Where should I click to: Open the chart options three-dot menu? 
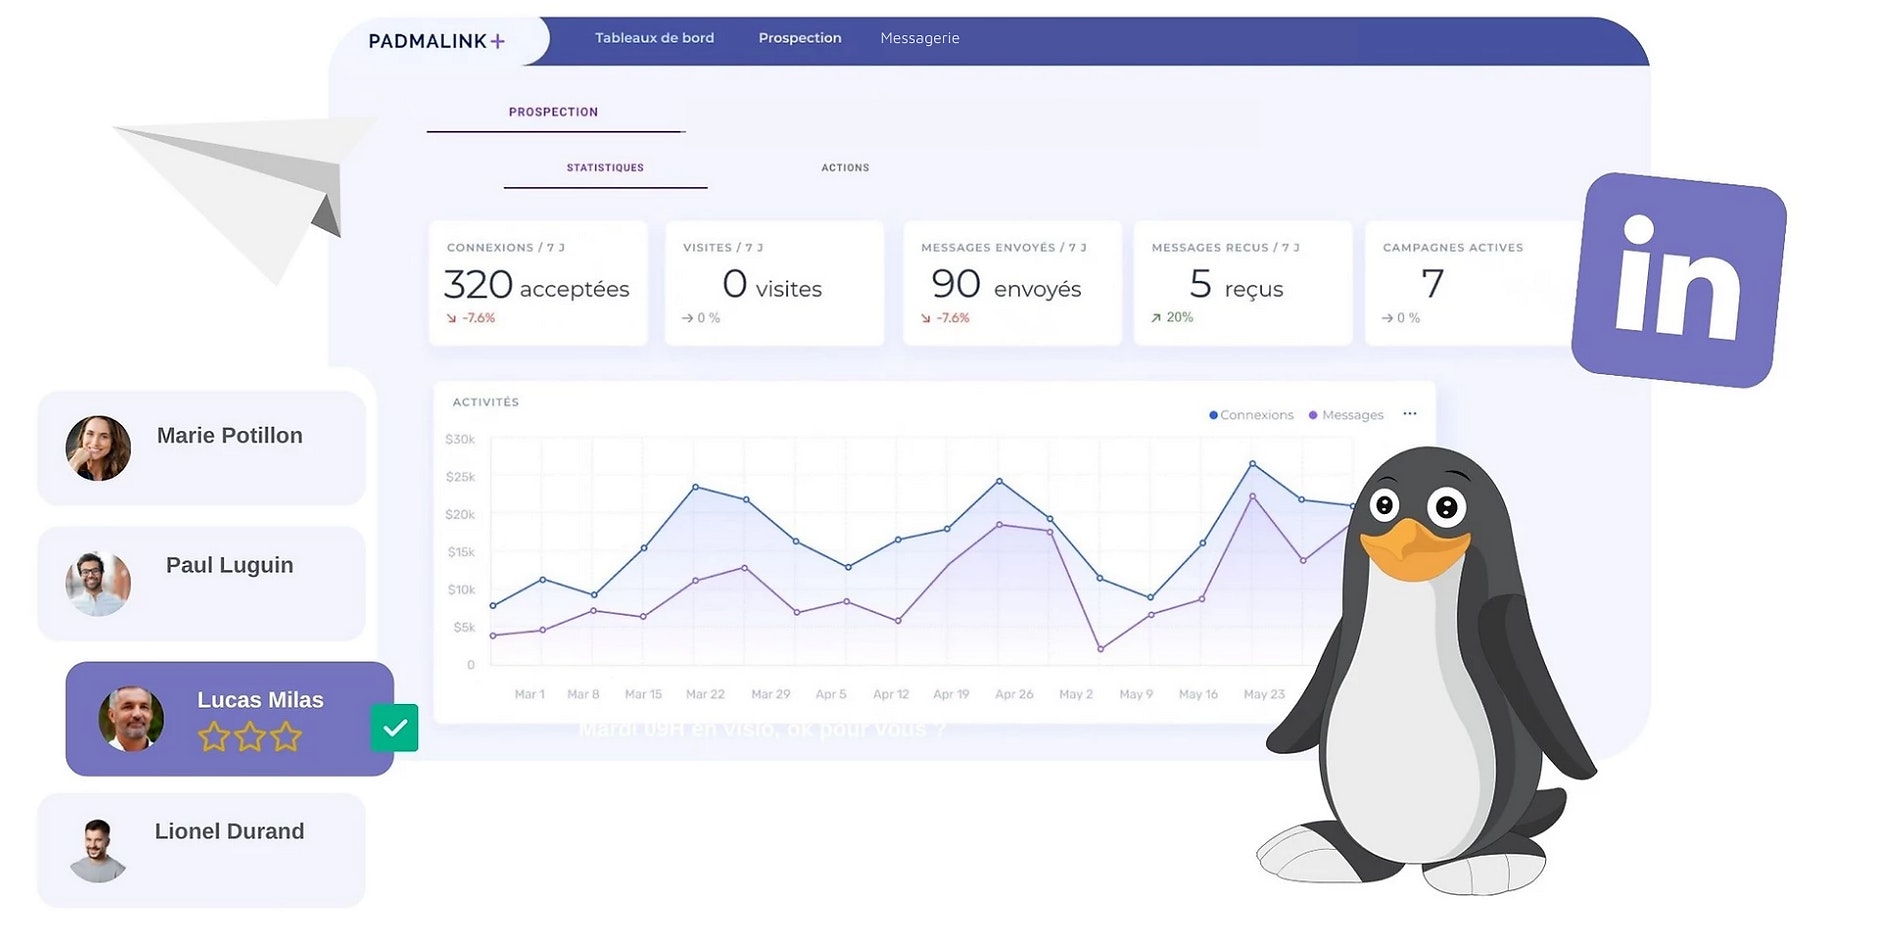[x=1409, y=413]
